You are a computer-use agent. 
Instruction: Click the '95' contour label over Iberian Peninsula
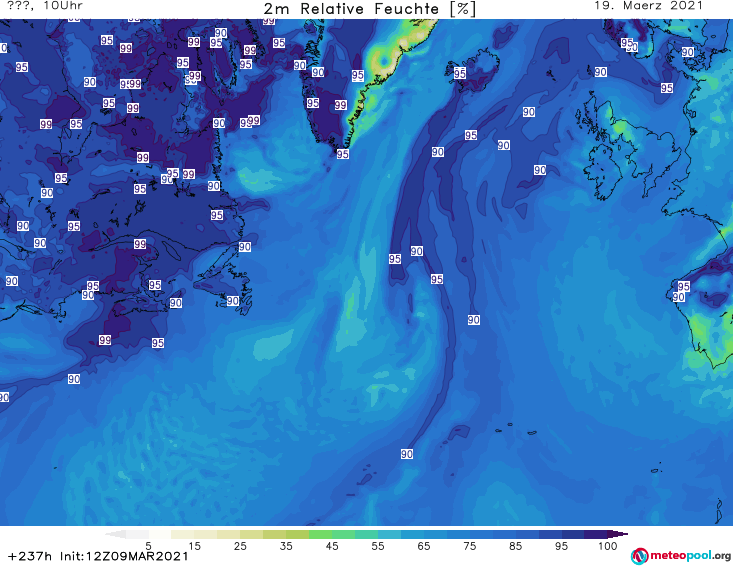coord(683,286)
